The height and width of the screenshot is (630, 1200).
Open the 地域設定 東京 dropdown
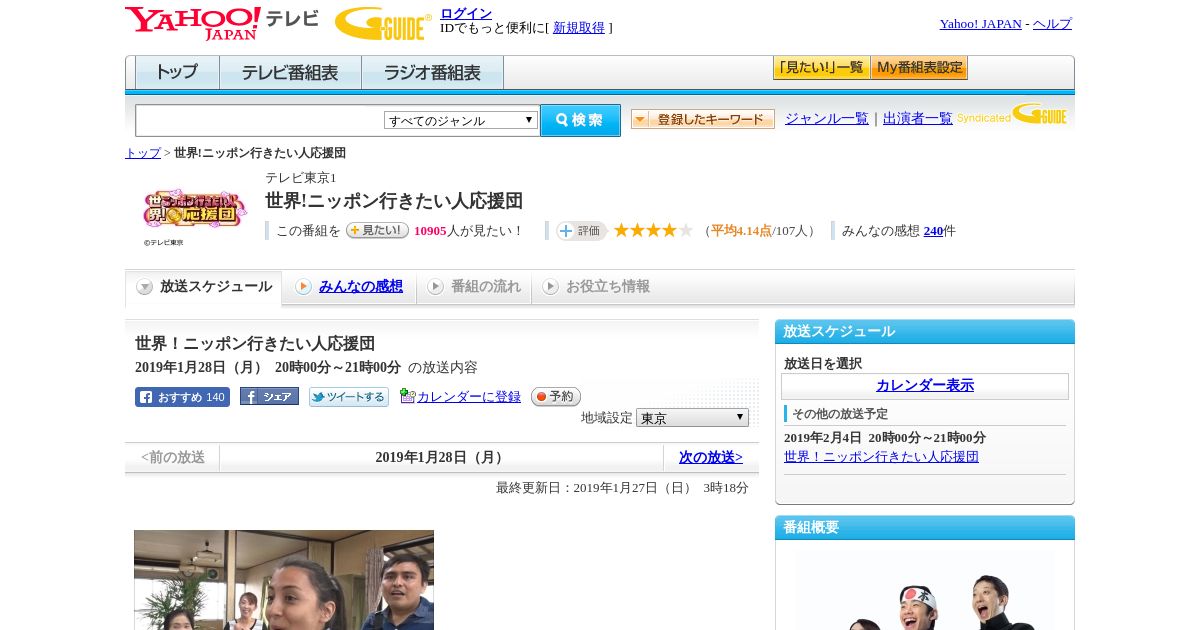[x=692, y=417]
